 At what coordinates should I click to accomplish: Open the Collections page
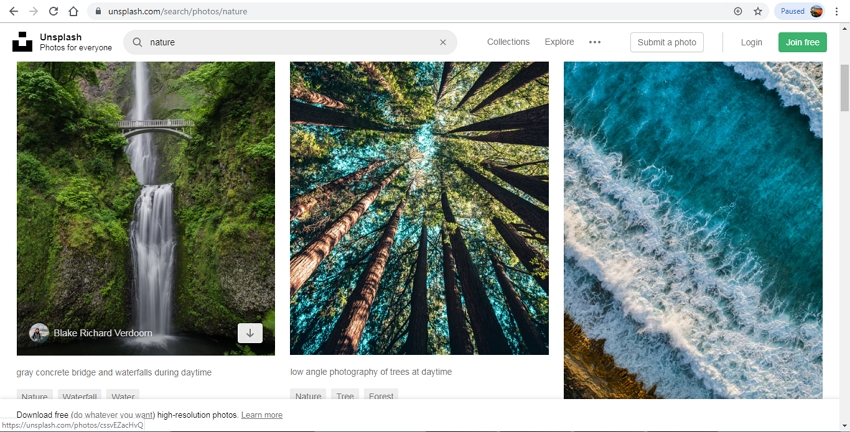[x=508, y=42]
